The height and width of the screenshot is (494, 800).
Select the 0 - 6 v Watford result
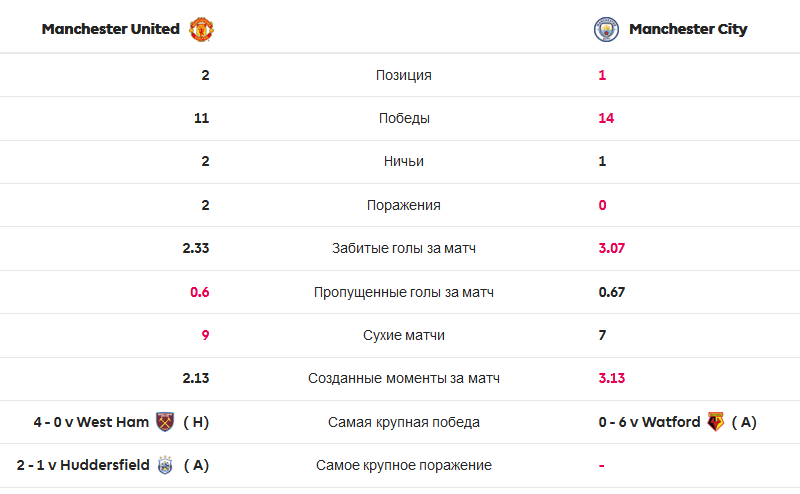649,422
